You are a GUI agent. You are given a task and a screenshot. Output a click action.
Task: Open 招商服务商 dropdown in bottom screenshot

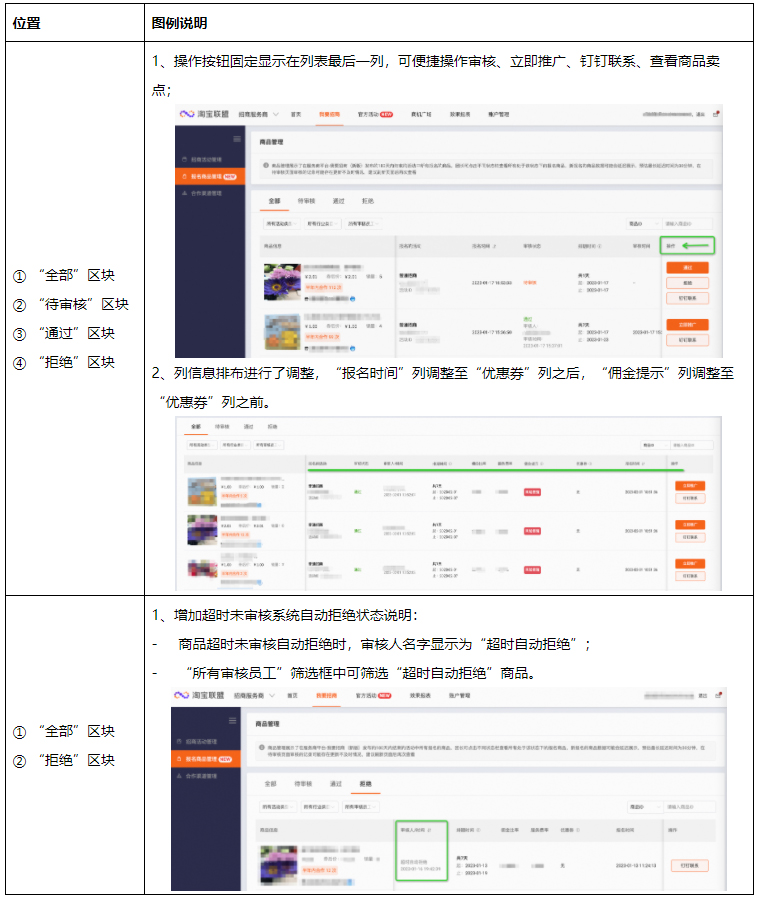tap(254, 695)
